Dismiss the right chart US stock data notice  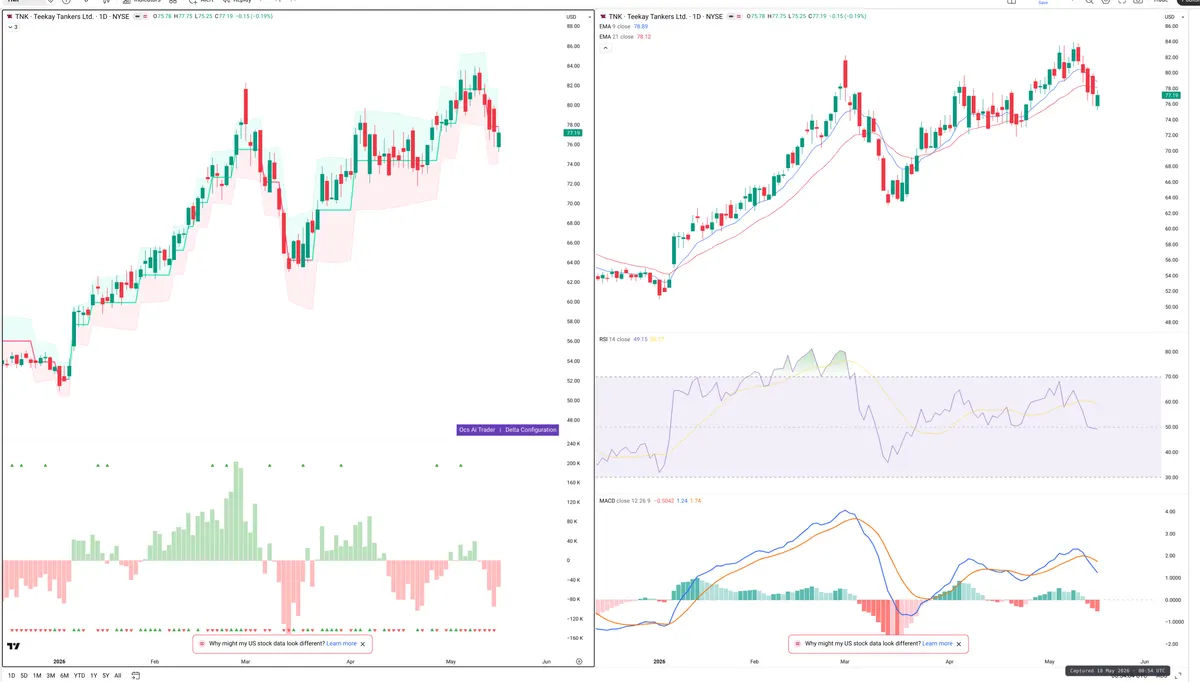(960, 644)
